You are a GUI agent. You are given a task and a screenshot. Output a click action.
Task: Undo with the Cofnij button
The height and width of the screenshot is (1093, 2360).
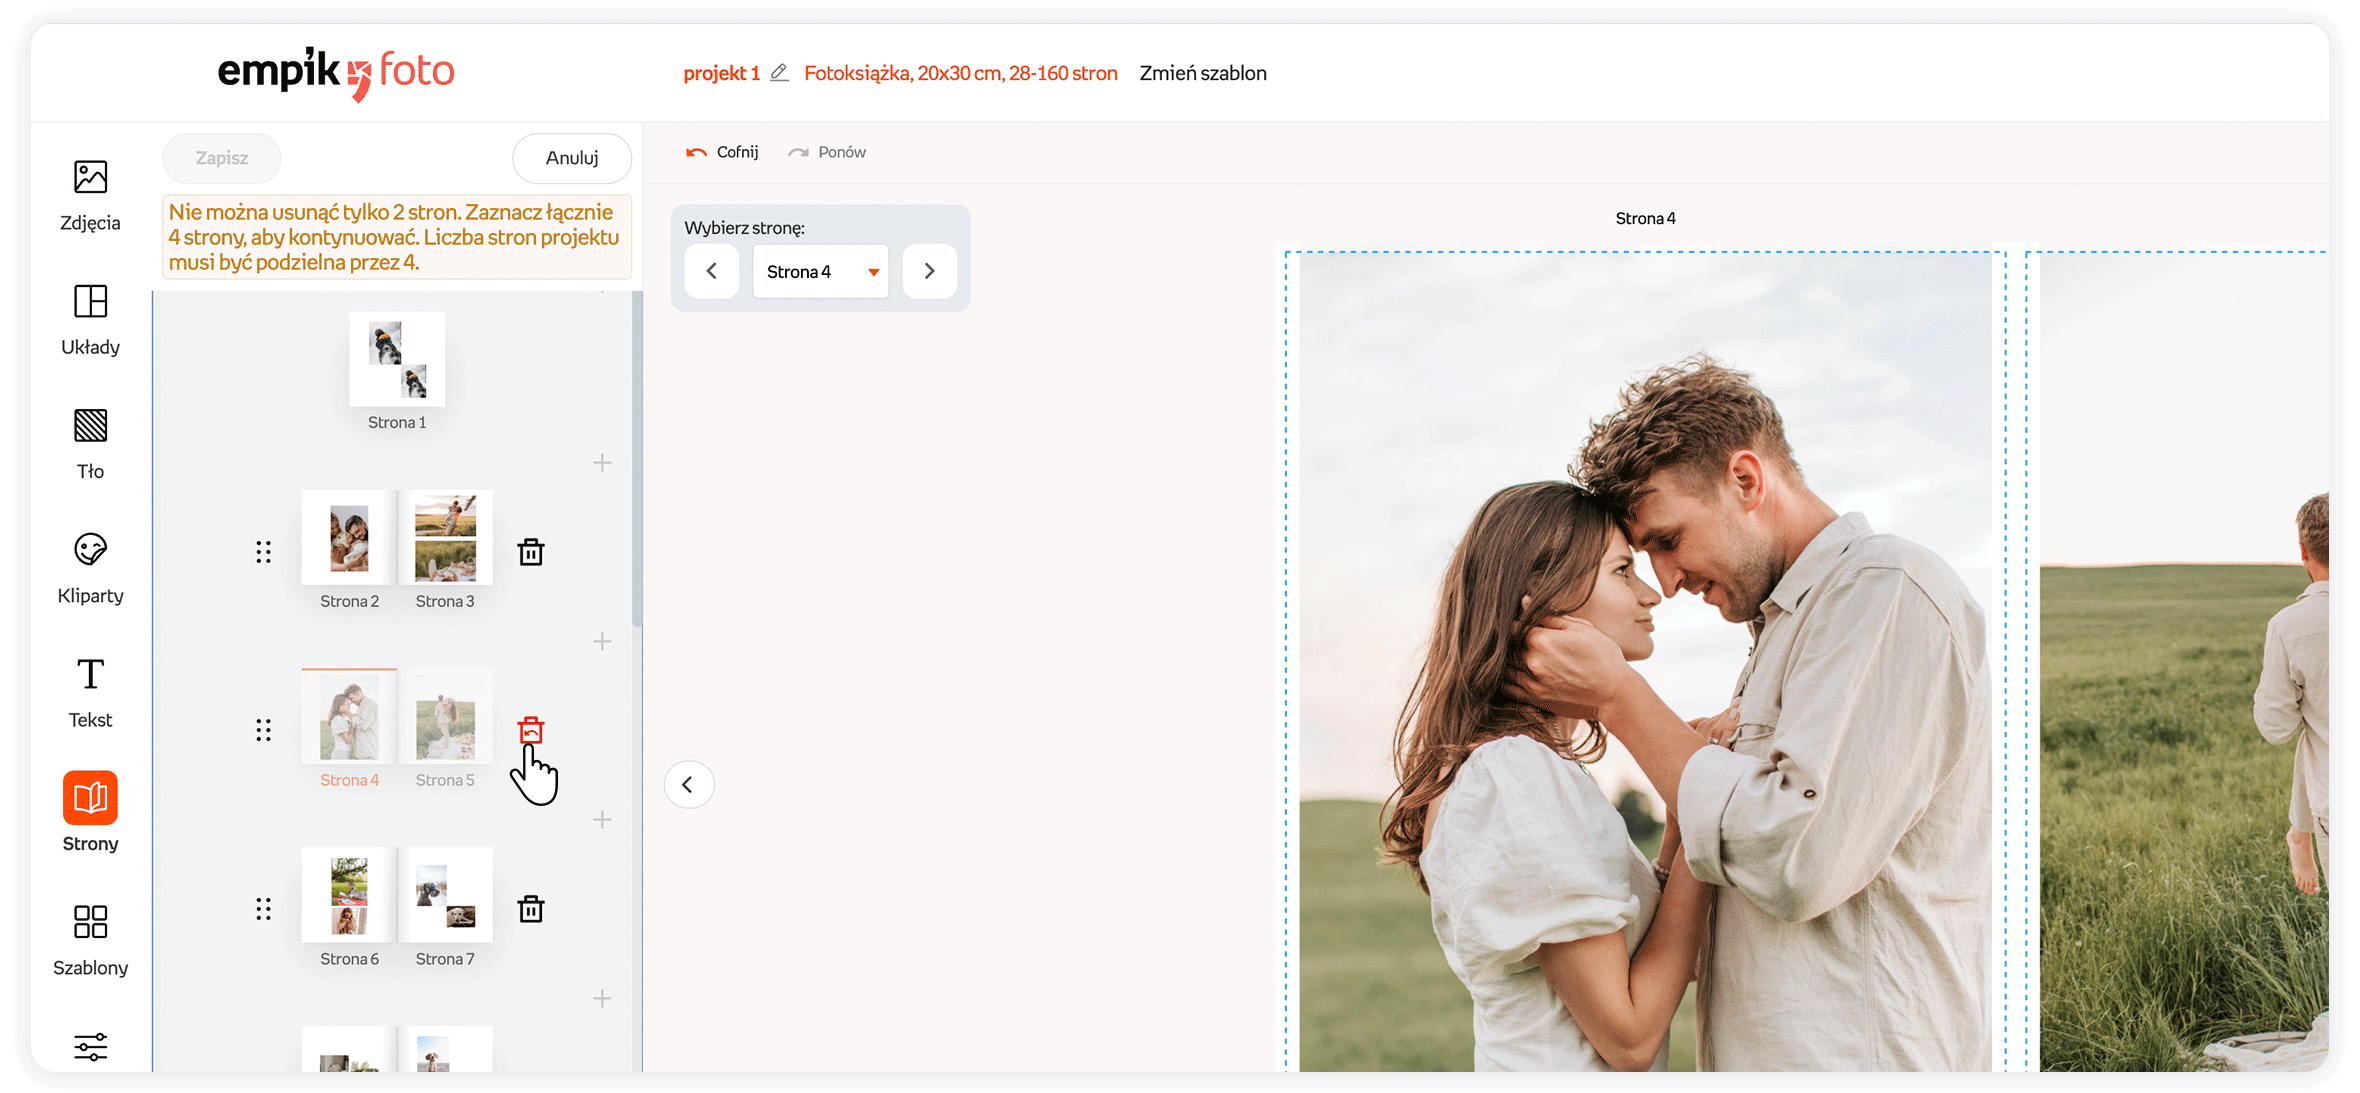722,152
